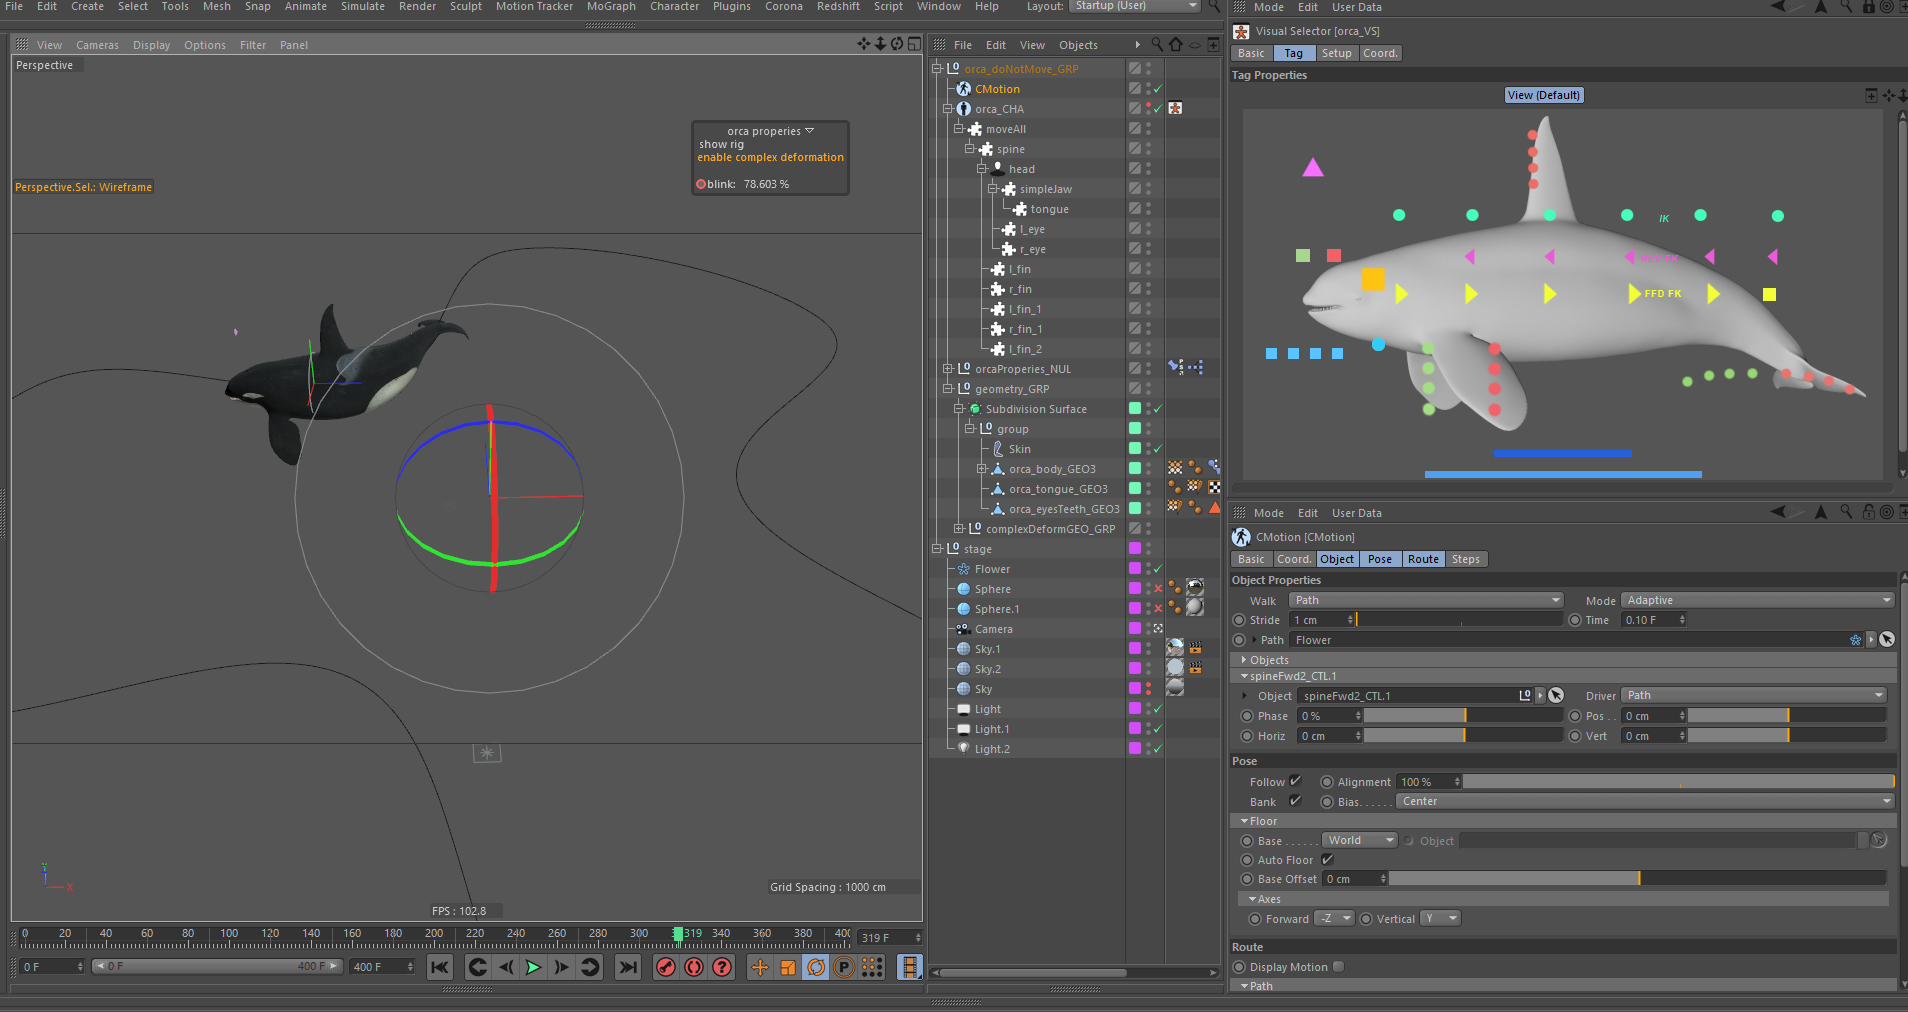This screenshot has width=1908, height=1012.
Task: Click the CMotion attribute manager search icon
Action: [x=1846, y=512]
